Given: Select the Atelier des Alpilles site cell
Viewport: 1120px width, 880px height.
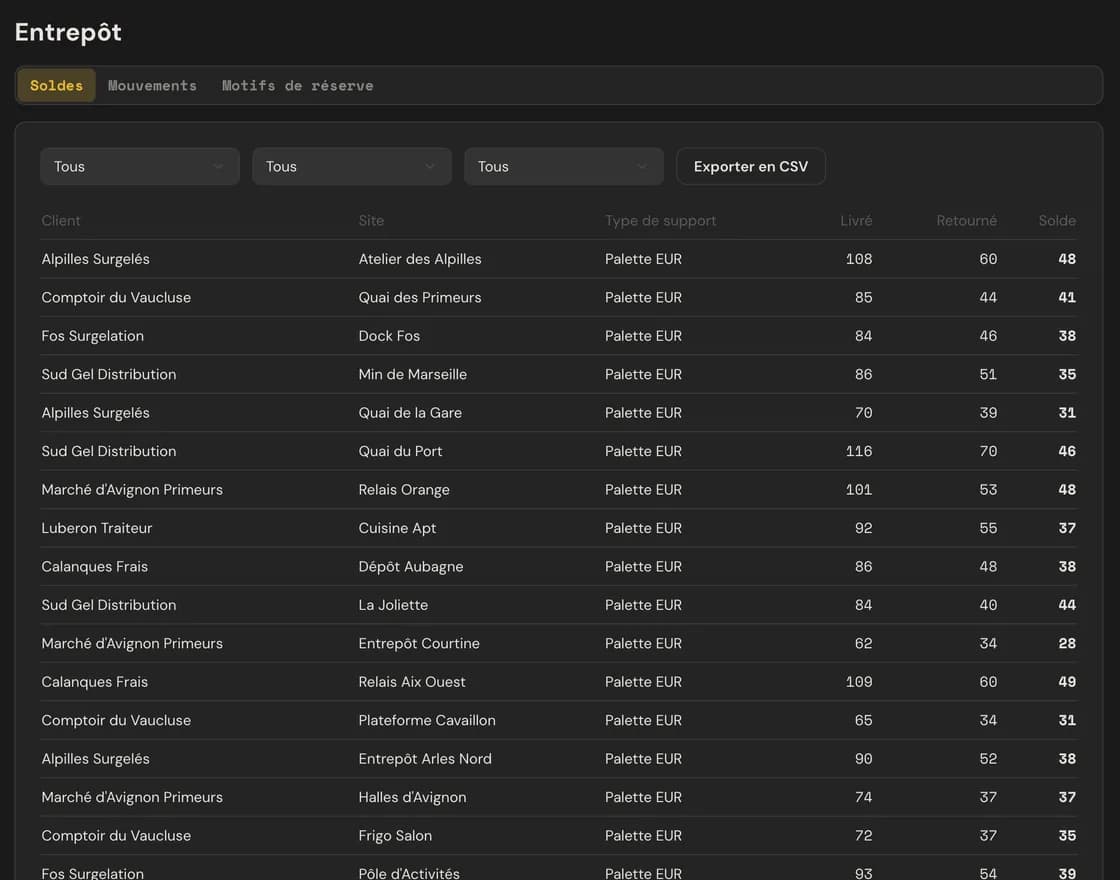Looking at the screenshot, I should coord(420,259).
